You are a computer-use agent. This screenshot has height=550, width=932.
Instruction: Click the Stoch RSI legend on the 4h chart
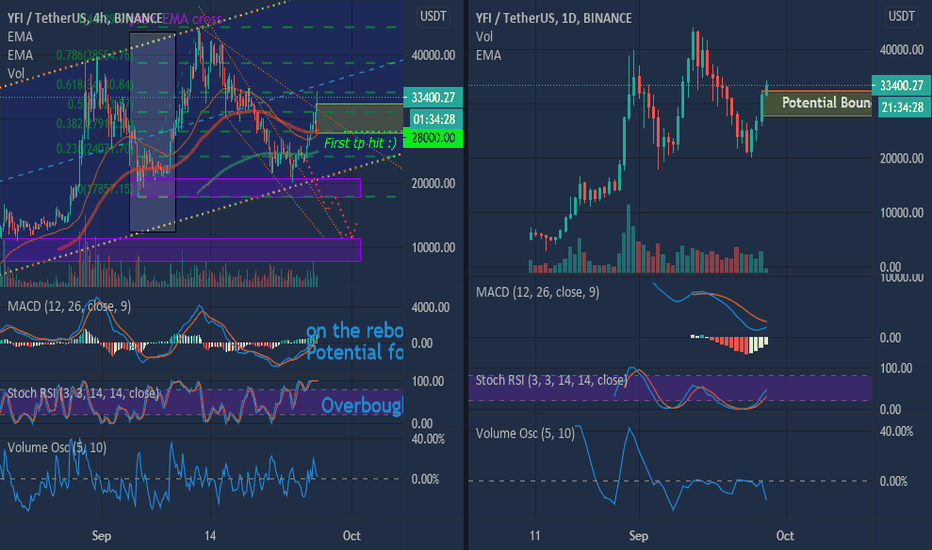[x=83, y=394]
